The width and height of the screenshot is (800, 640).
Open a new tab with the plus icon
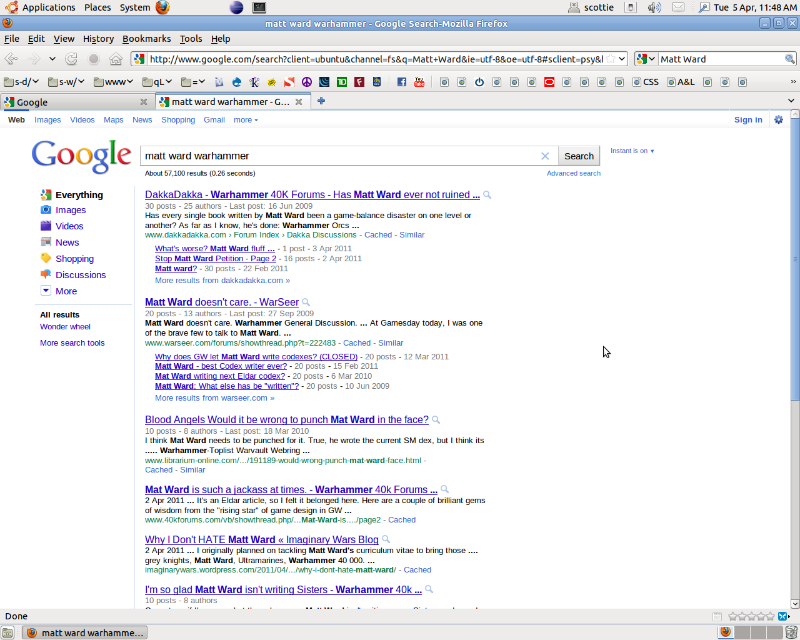pyautogui.click(x=321, y=101)
